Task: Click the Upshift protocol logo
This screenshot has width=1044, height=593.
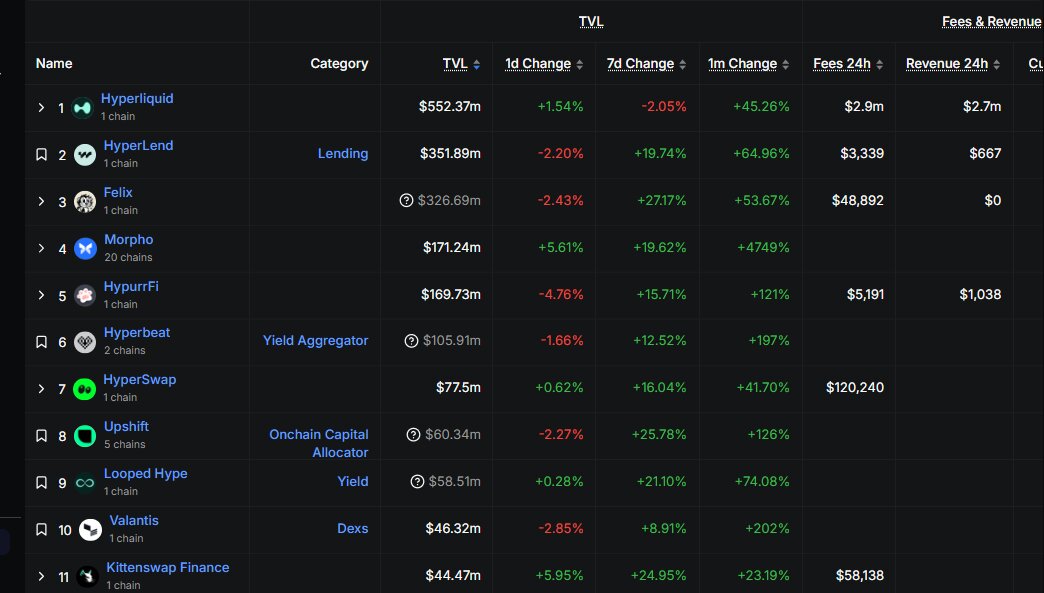Action: point(85,436)
